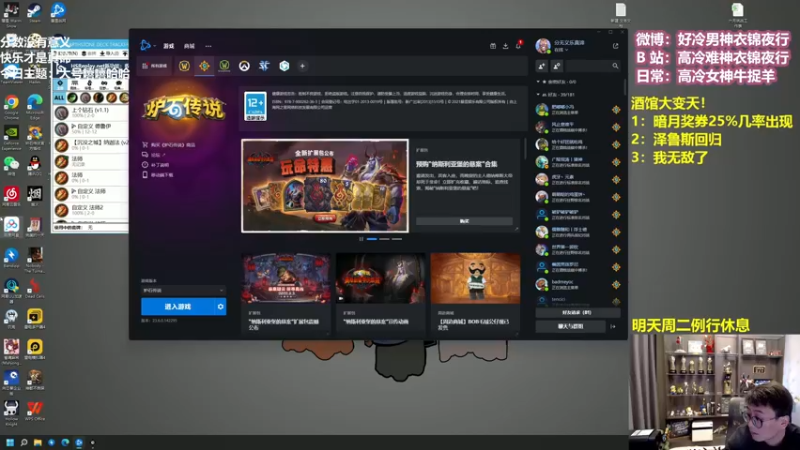The height and width of the screenshot is (450, 800).
Task: Add a game with the plus button
Action: (x=302, y=66)
